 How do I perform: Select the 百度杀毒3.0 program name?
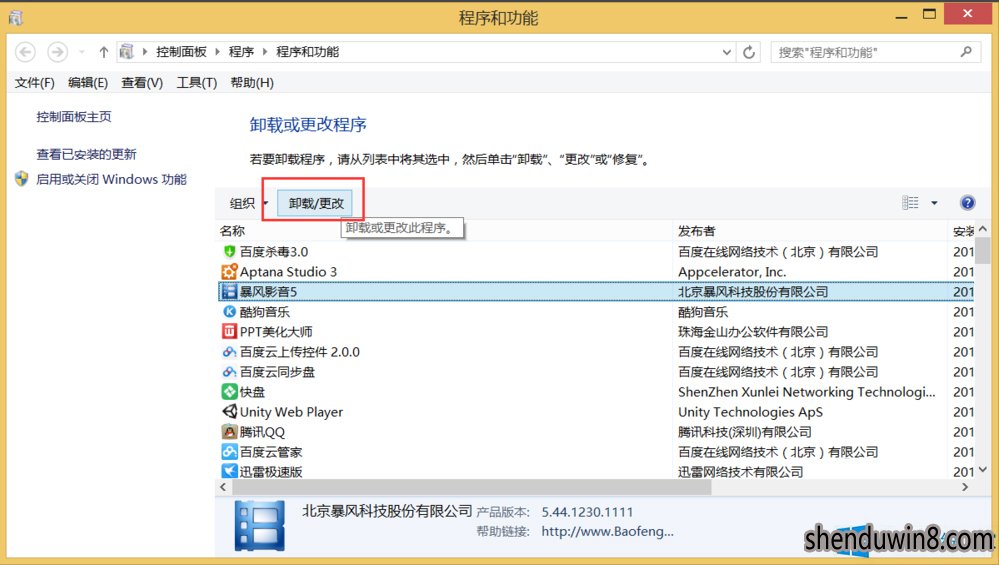(x=274, y=252)
